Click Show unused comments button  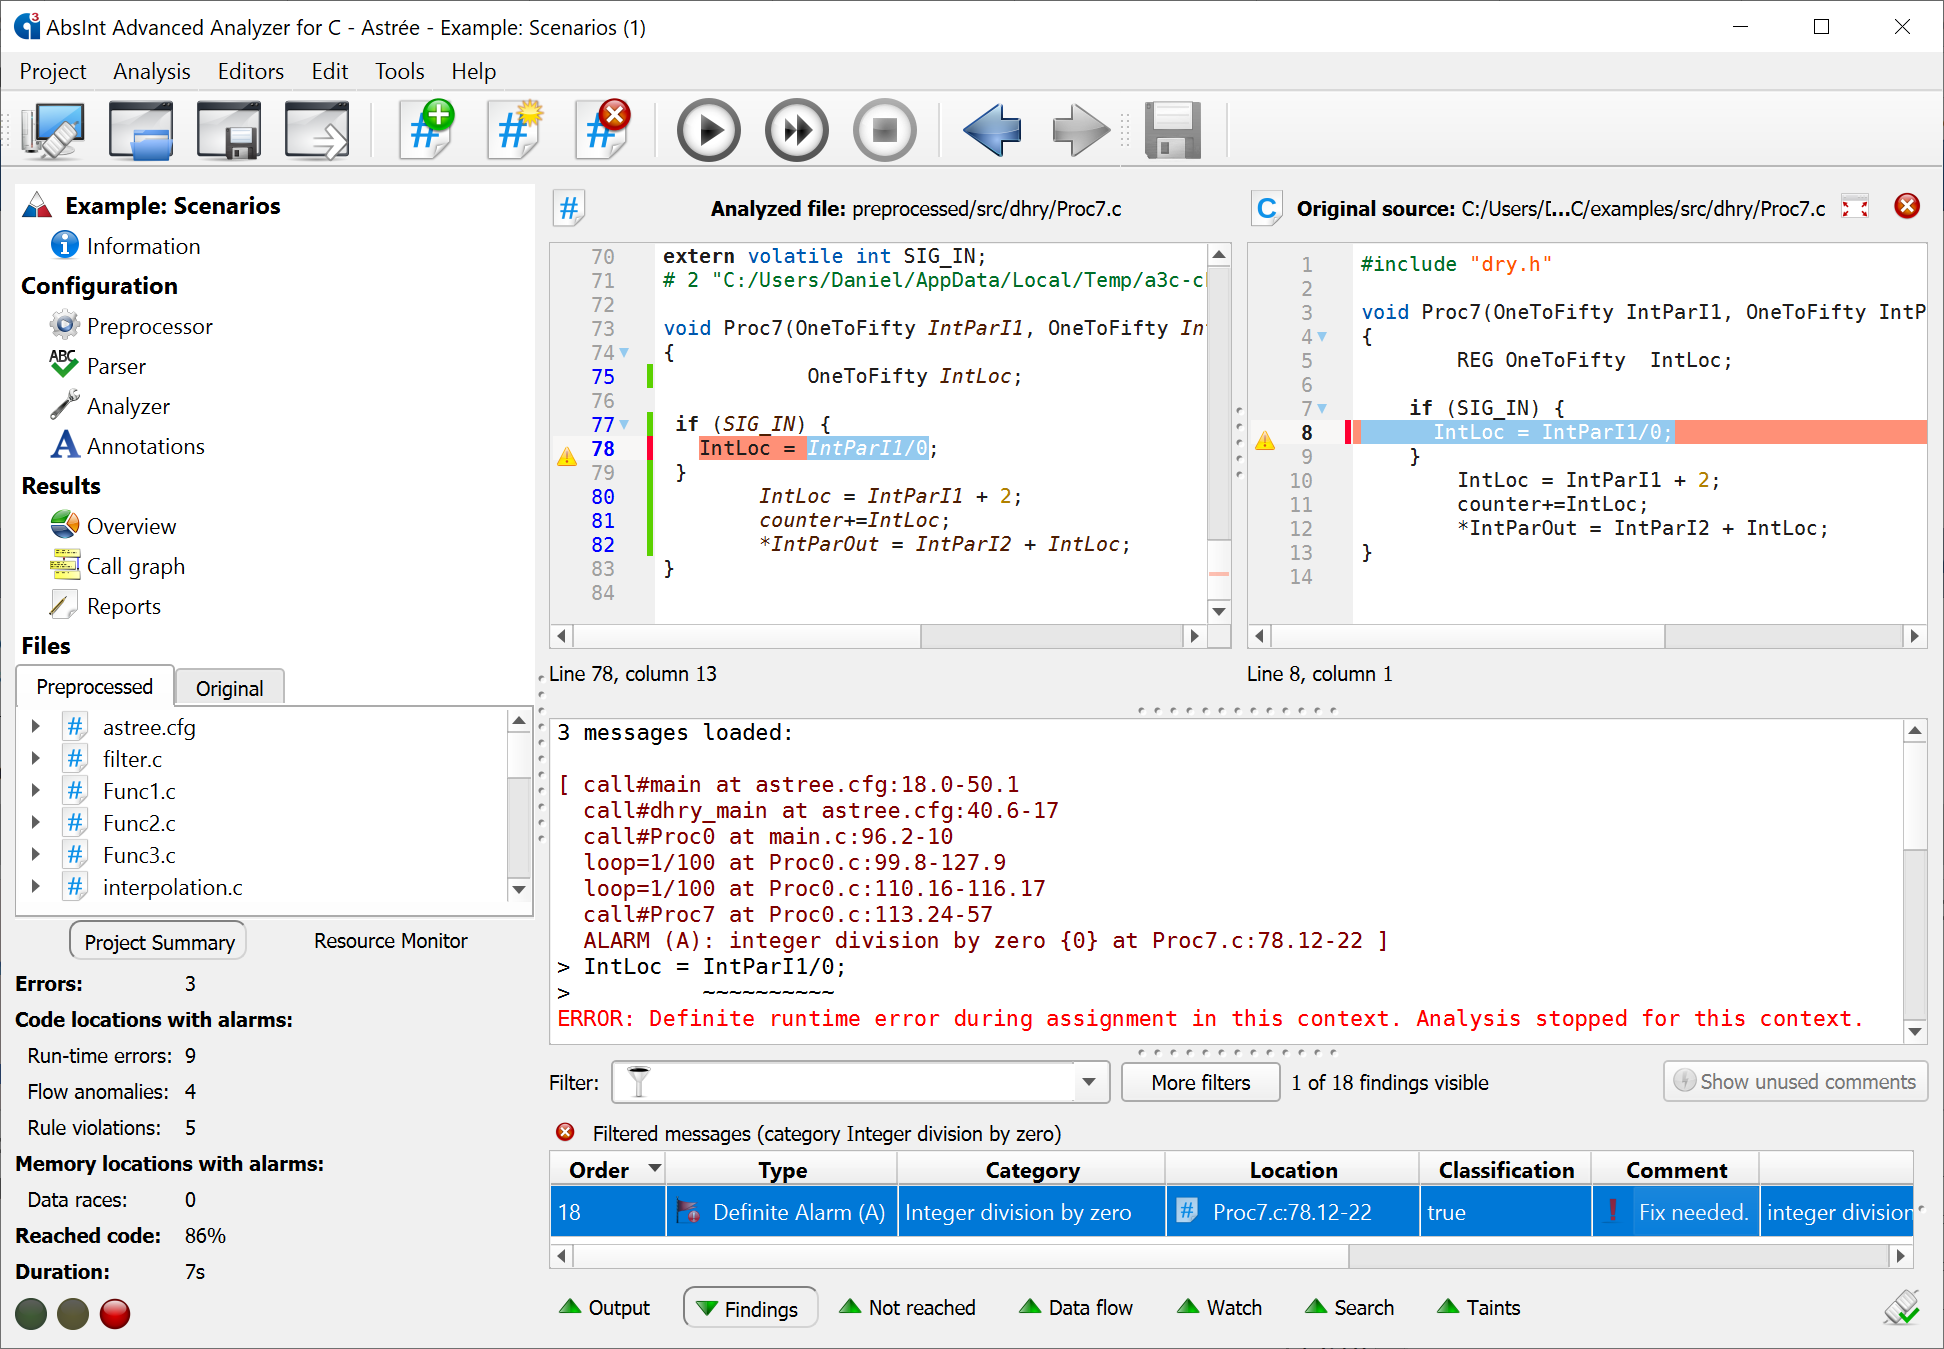(1795, 1081)
